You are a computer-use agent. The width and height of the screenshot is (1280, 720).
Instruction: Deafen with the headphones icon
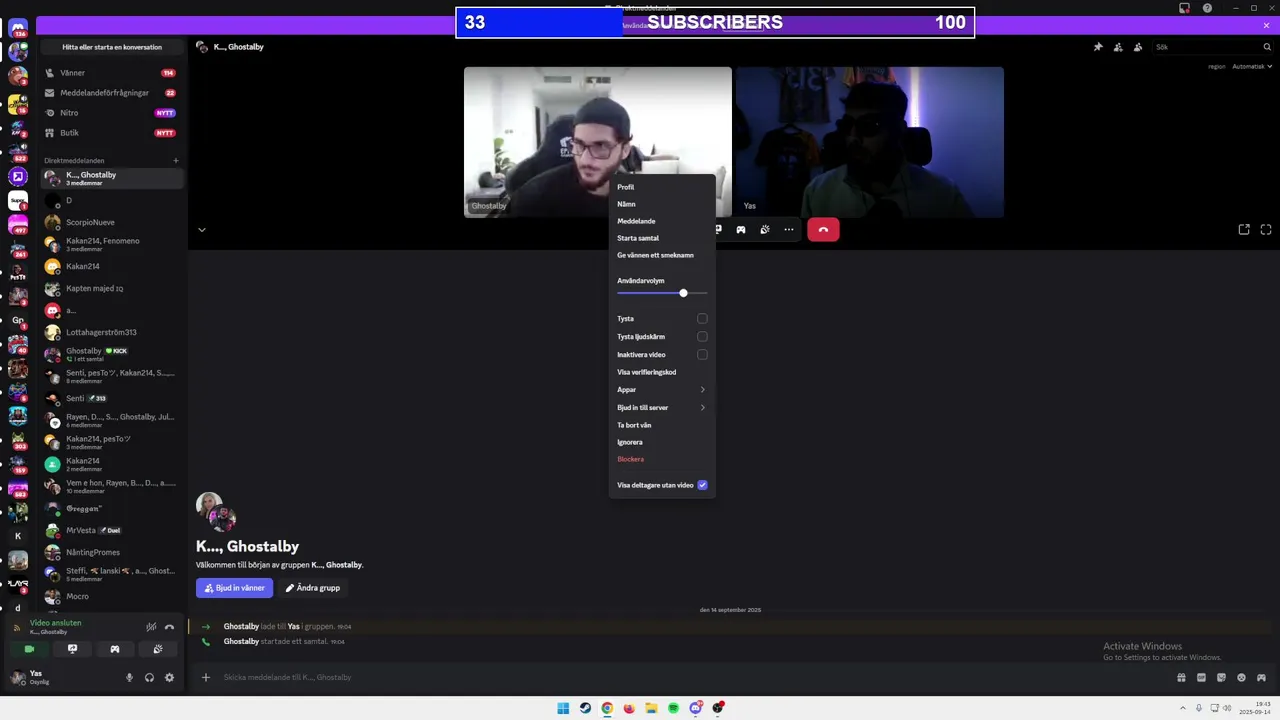149,677
